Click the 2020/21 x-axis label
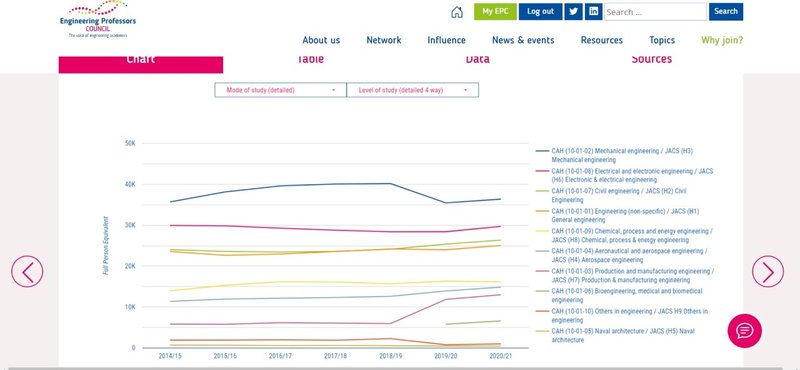The image size is (800, 370). point(501,356)
